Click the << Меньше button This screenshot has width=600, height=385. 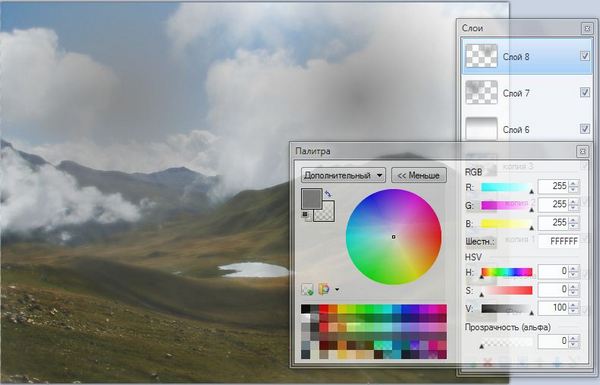419,175
